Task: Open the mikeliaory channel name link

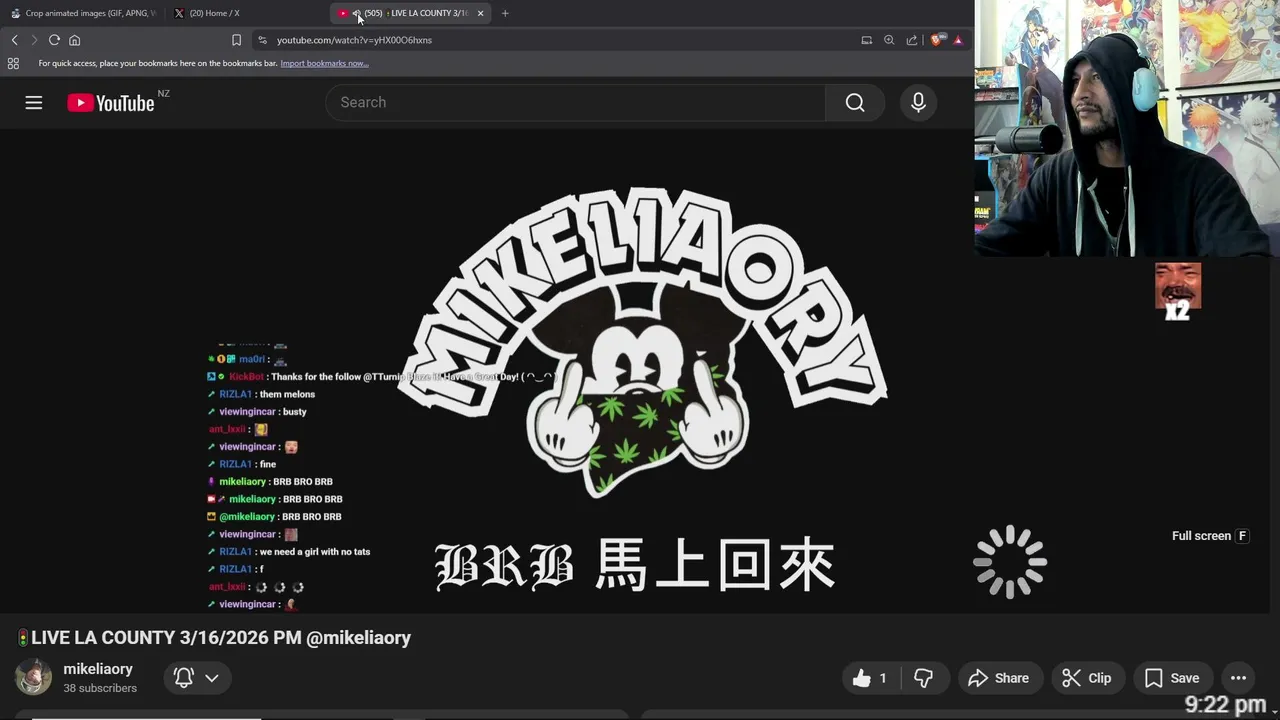Action: 98,669
